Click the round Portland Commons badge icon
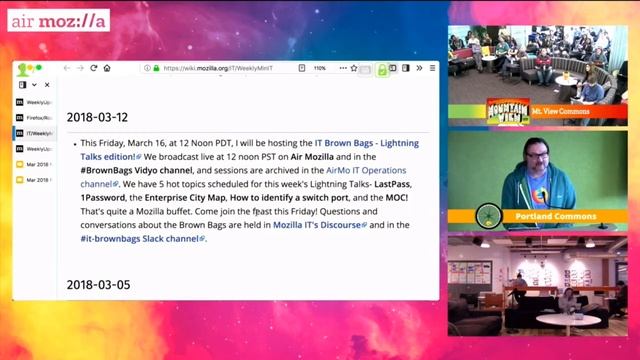Viewport: 640px width, 360px height. click(x=489, y=216)
